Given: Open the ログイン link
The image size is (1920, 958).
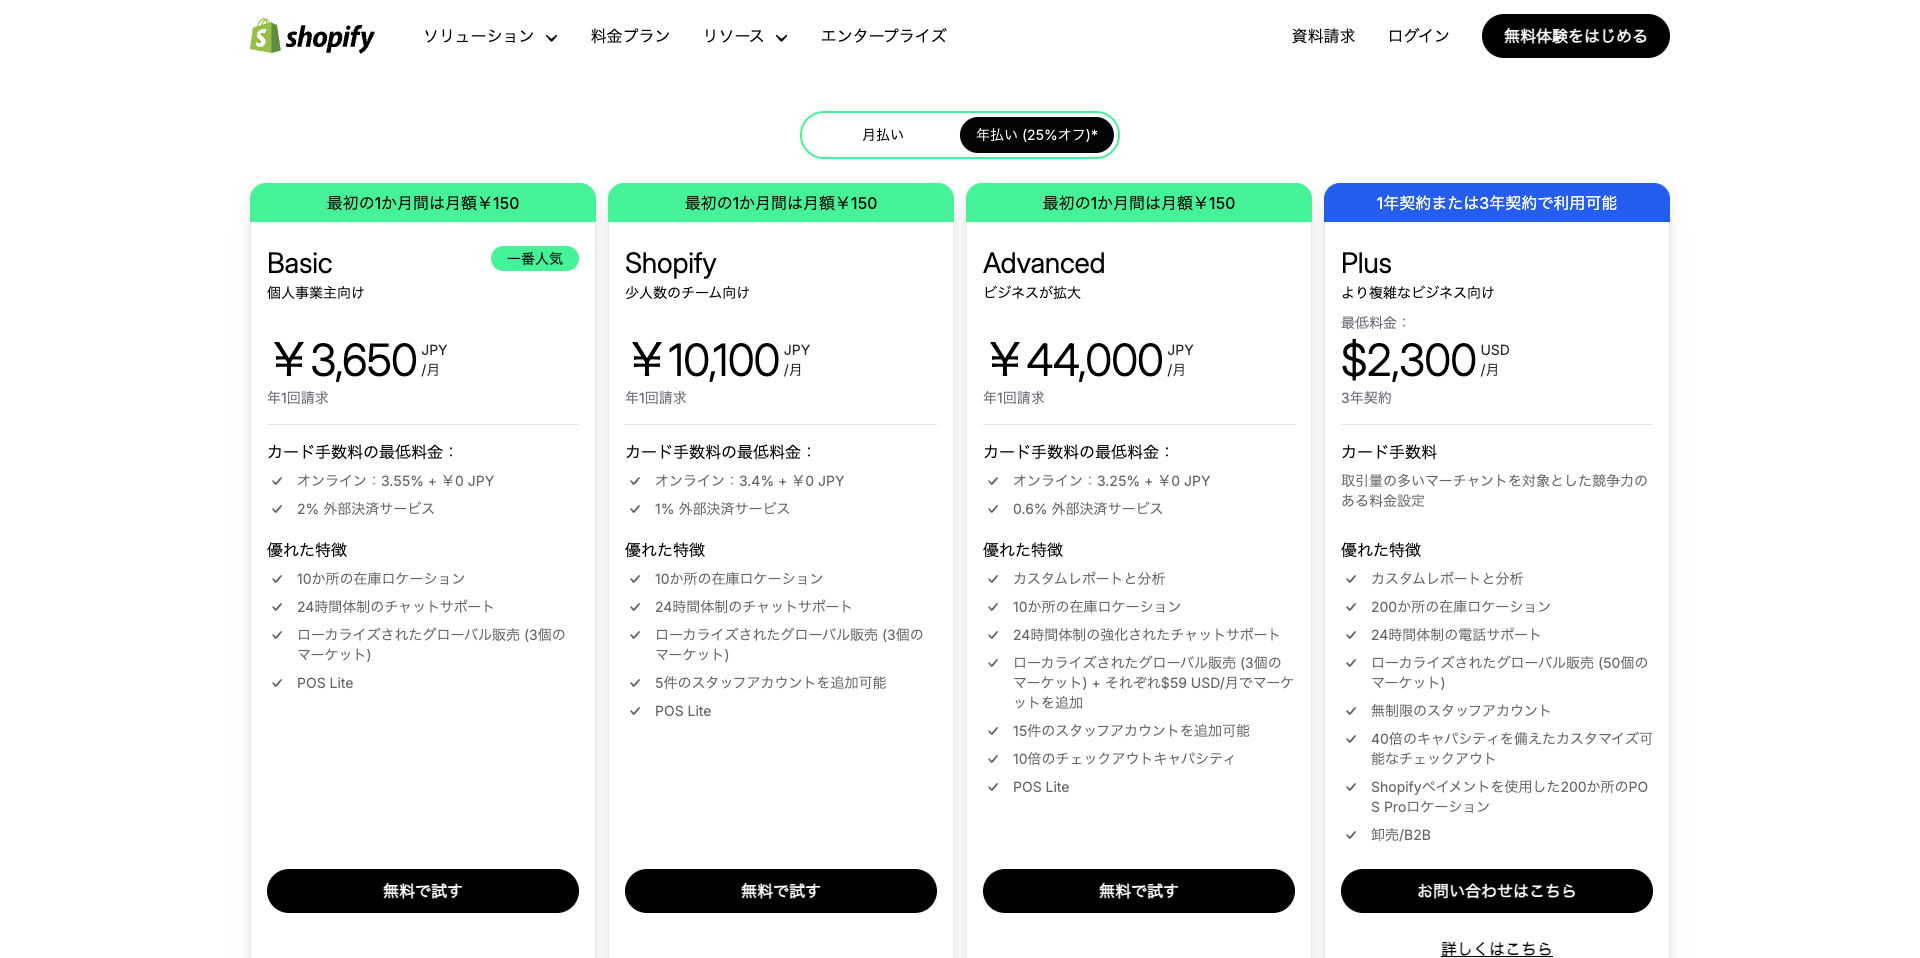Looking at the screenshot, I should [x=1418, y=36].
